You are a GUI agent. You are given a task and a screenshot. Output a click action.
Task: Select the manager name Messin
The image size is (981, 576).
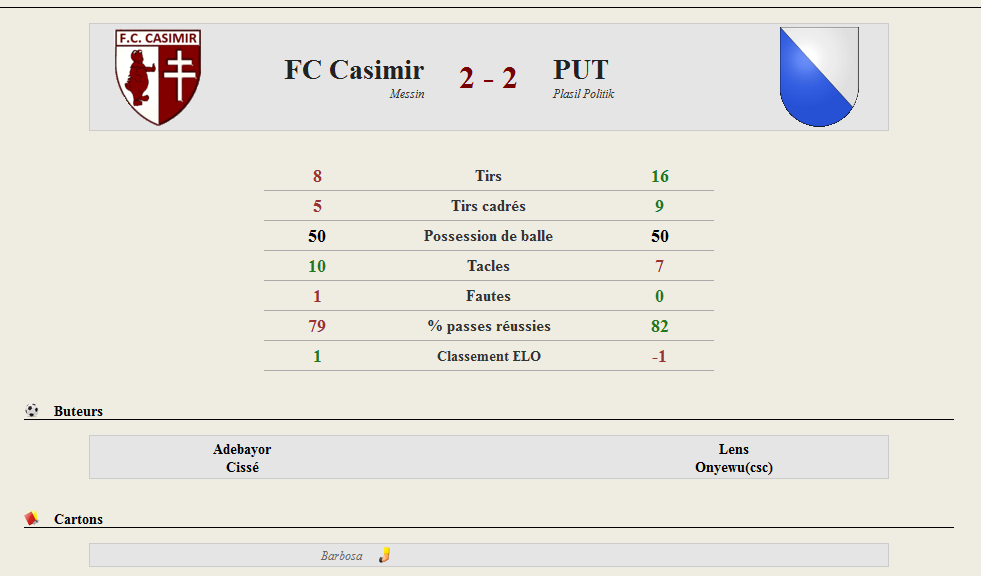[x=407, y=94]
